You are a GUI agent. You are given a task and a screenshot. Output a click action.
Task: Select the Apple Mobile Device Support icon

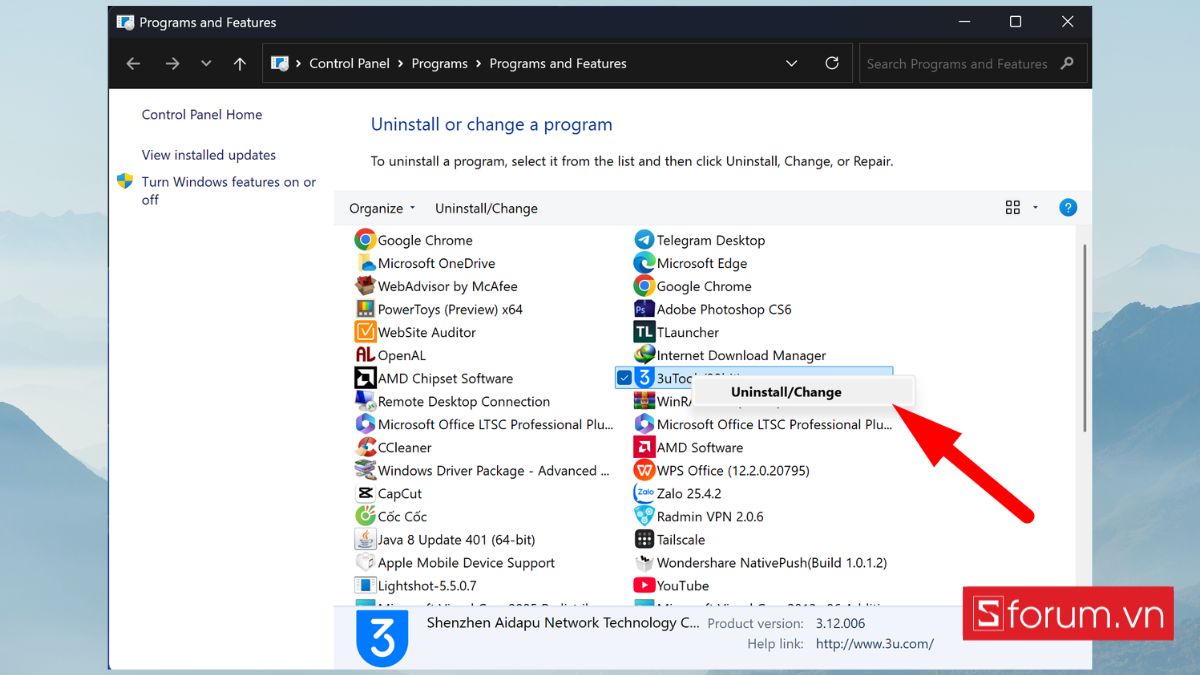365,562
